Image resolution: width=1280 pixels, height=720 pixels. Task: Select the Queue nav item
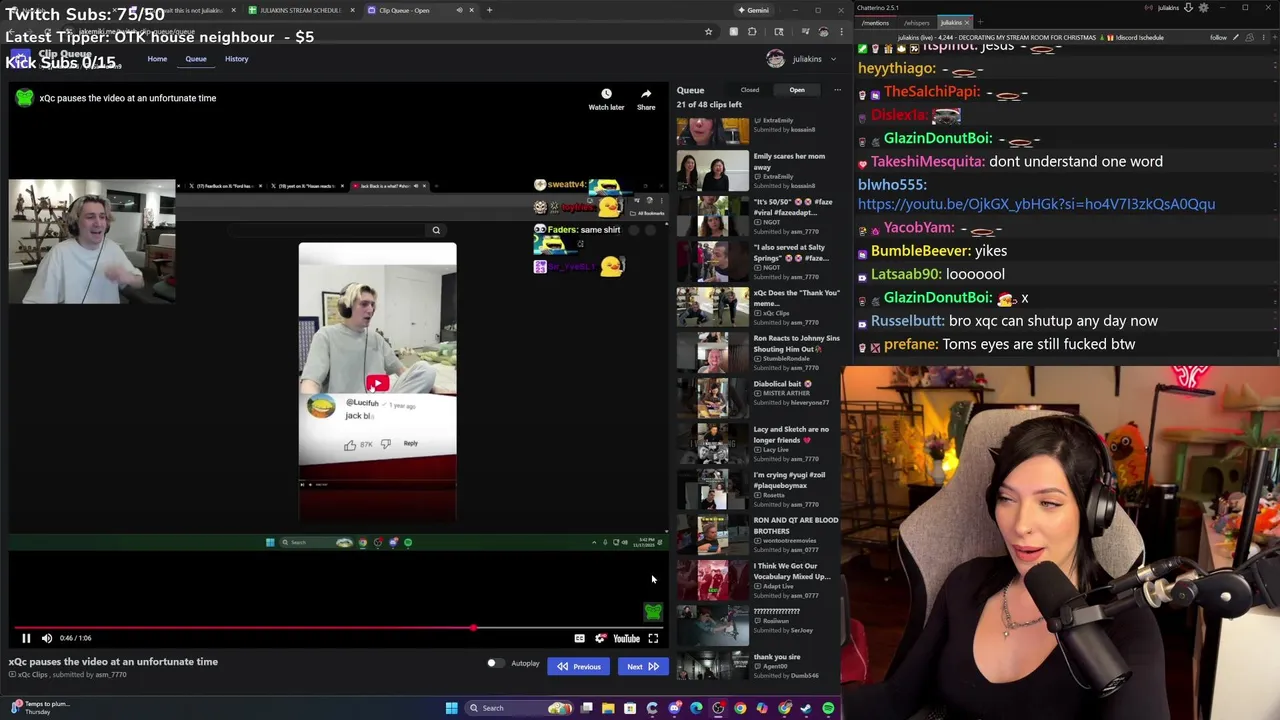point(195,59)
